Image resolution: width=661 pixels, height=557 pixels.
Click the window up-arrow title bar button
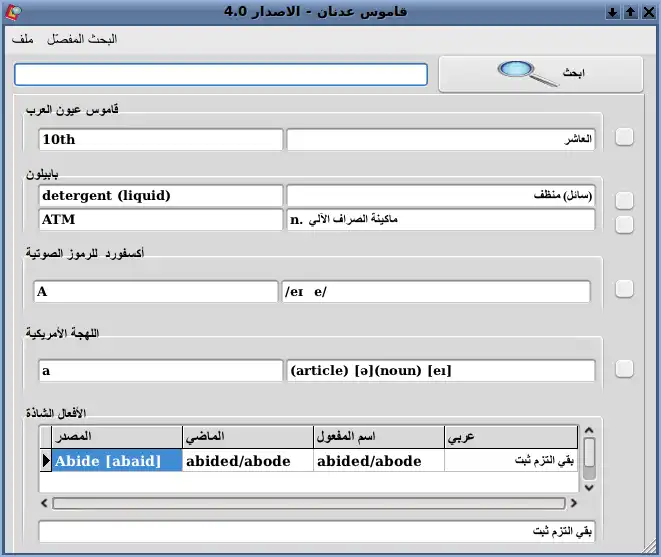coord(631,12)
